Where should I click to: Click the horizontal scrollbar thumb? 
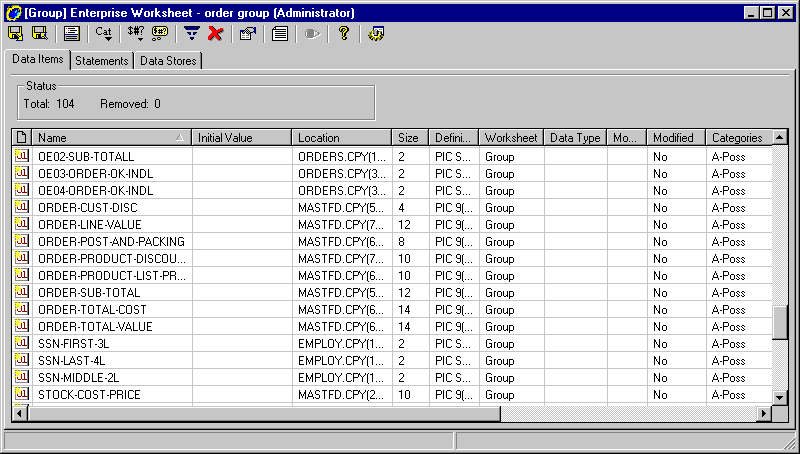coord(264,413)
